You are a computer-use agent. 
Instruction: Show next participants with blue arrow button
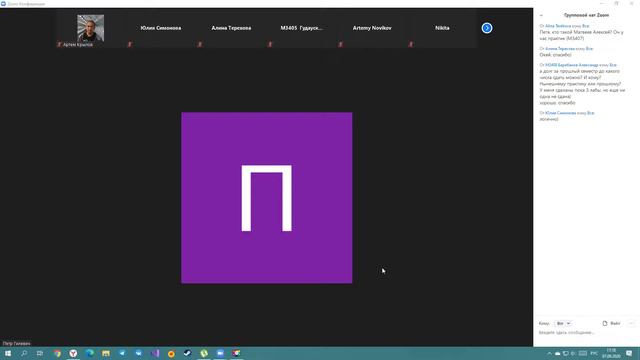click(487, 28)
